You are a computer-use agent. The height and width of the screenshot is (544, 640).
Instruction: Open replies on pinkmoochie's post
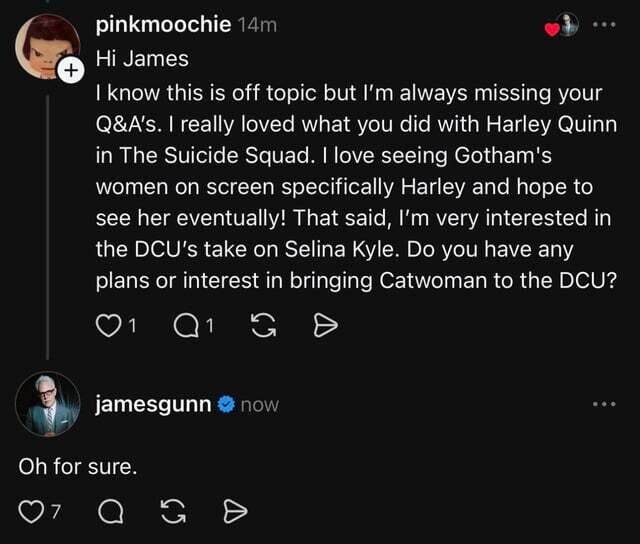click(x=188, y=325)
